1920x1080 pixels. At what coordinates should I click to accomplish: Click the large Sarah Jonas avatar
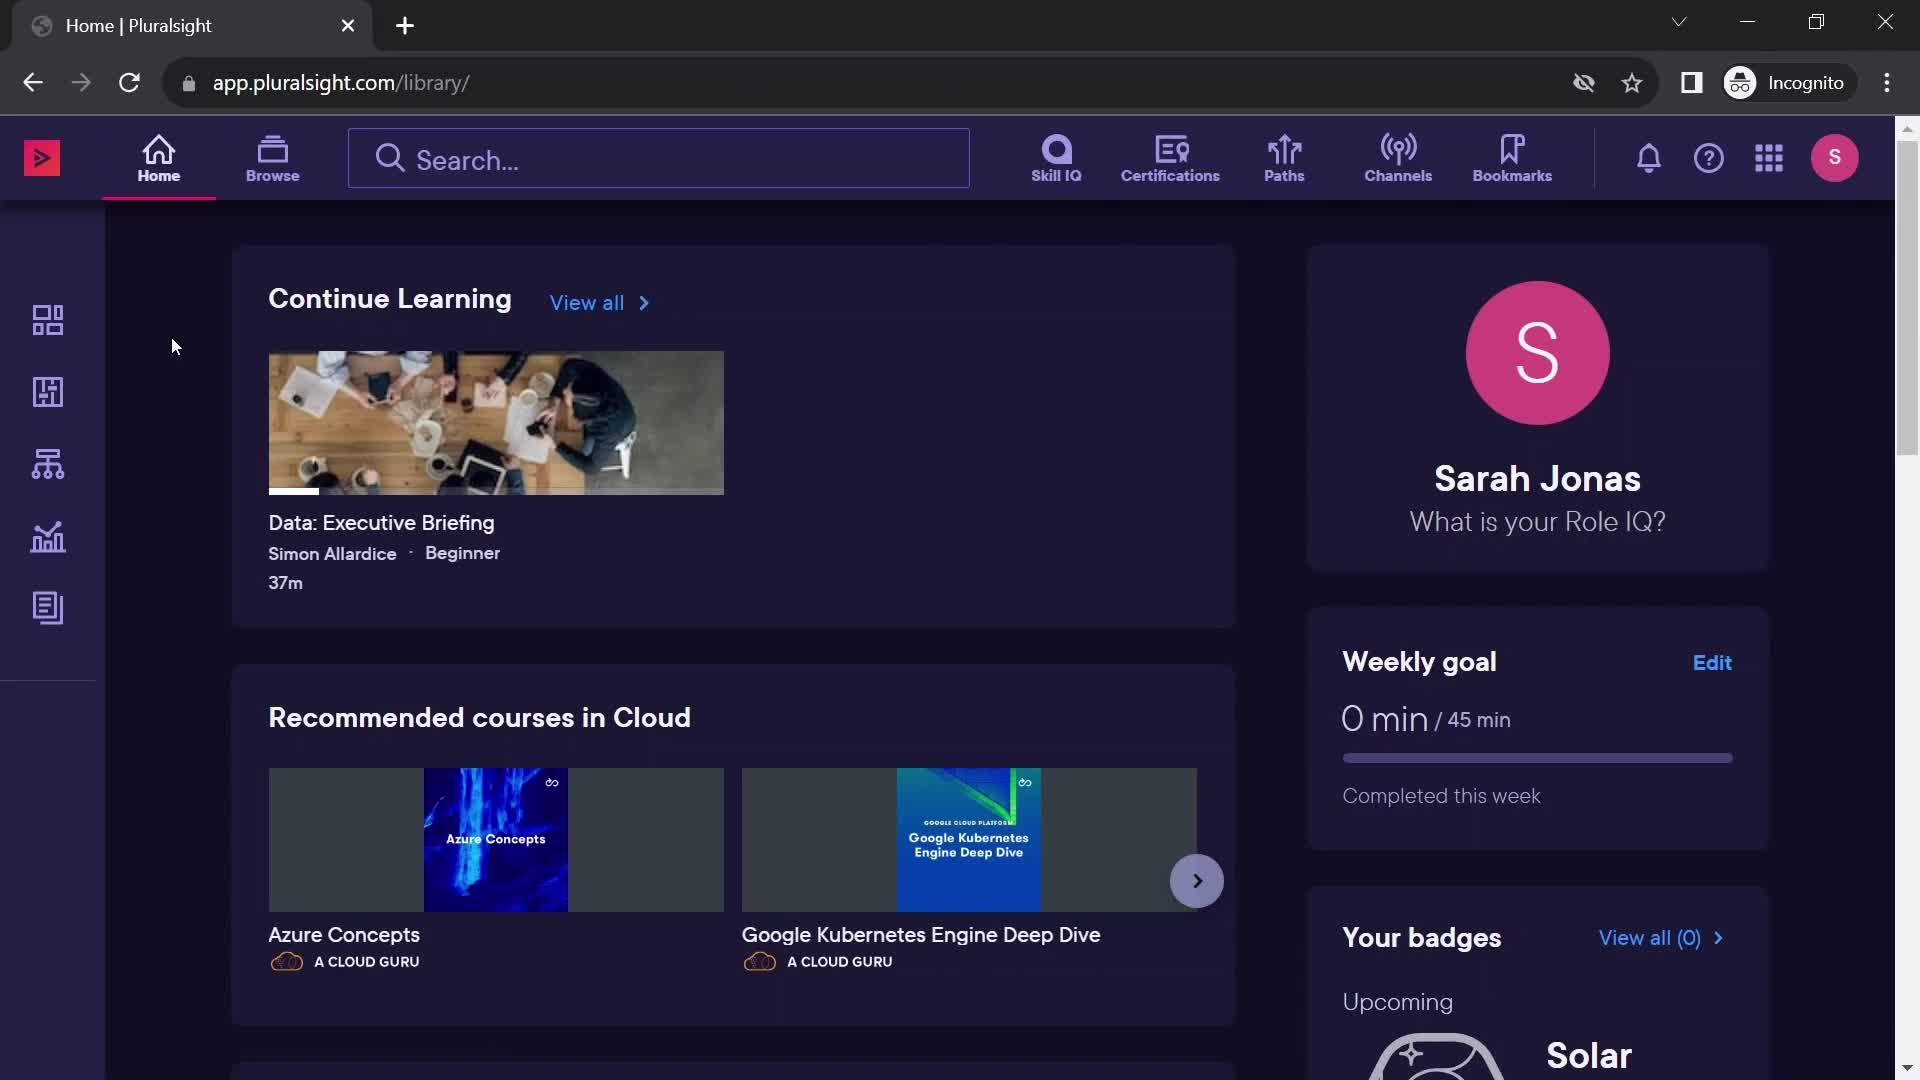click(1538, 353)
